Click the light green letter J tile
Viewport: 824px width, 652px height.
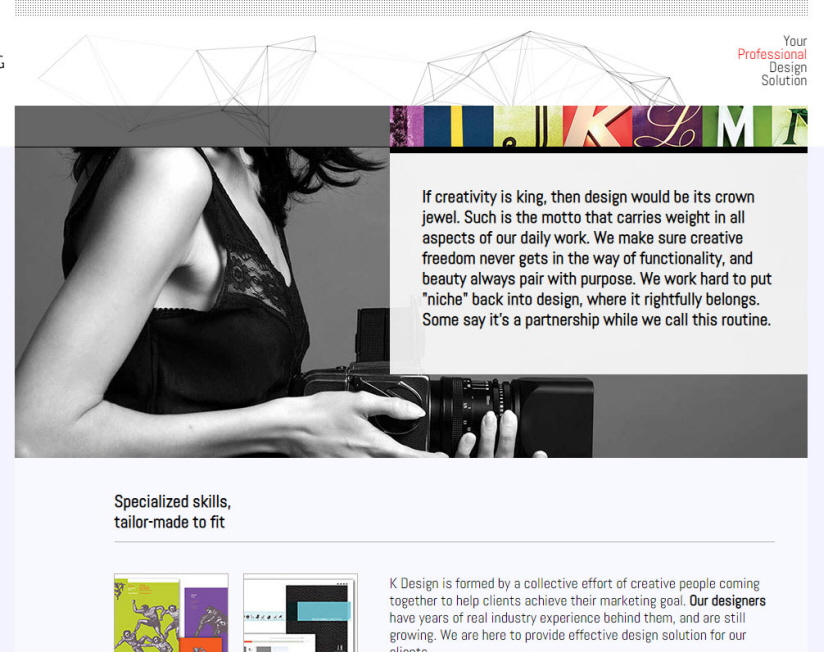(528, 127)
